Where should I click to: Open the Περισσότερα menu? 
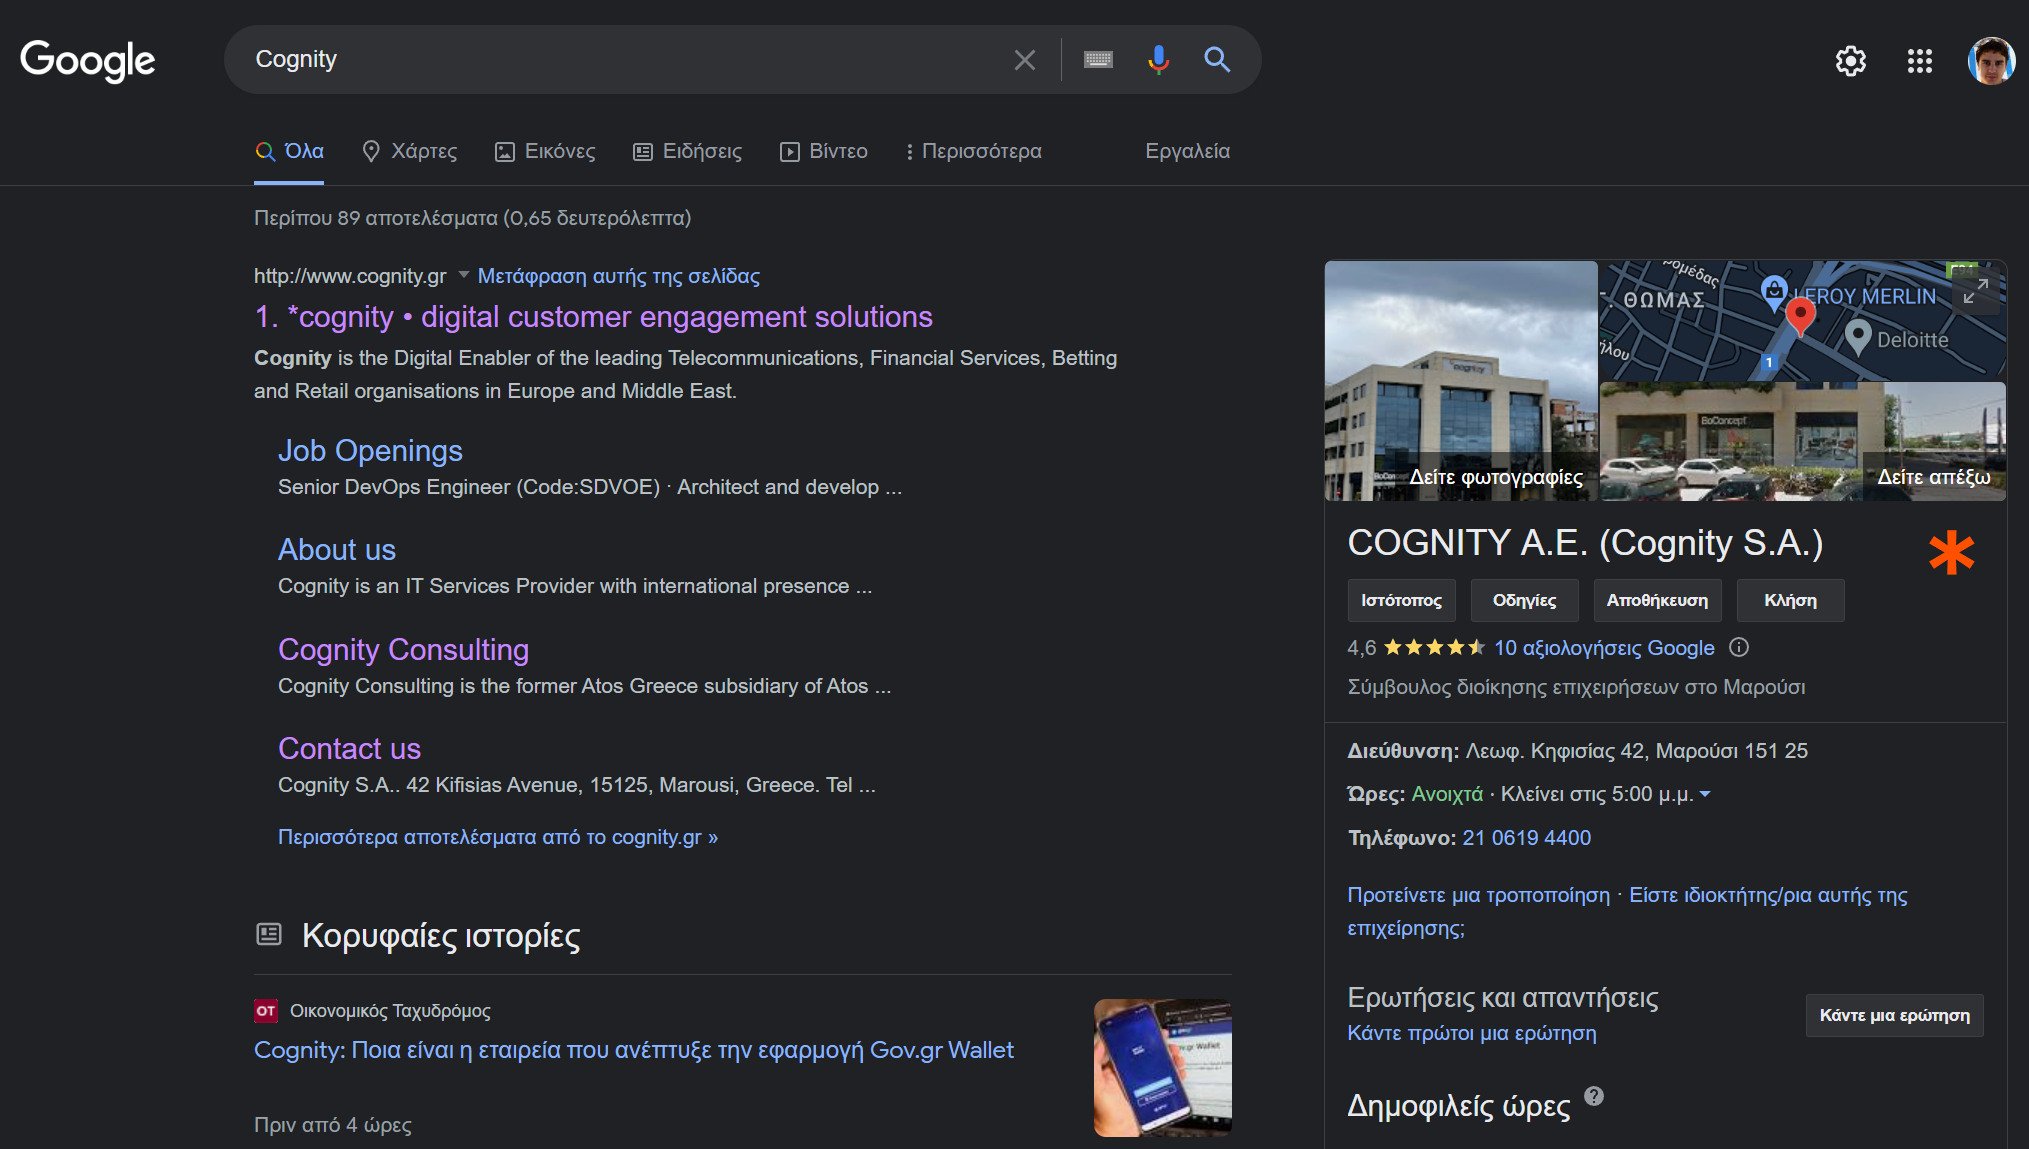tap(974, 151)
